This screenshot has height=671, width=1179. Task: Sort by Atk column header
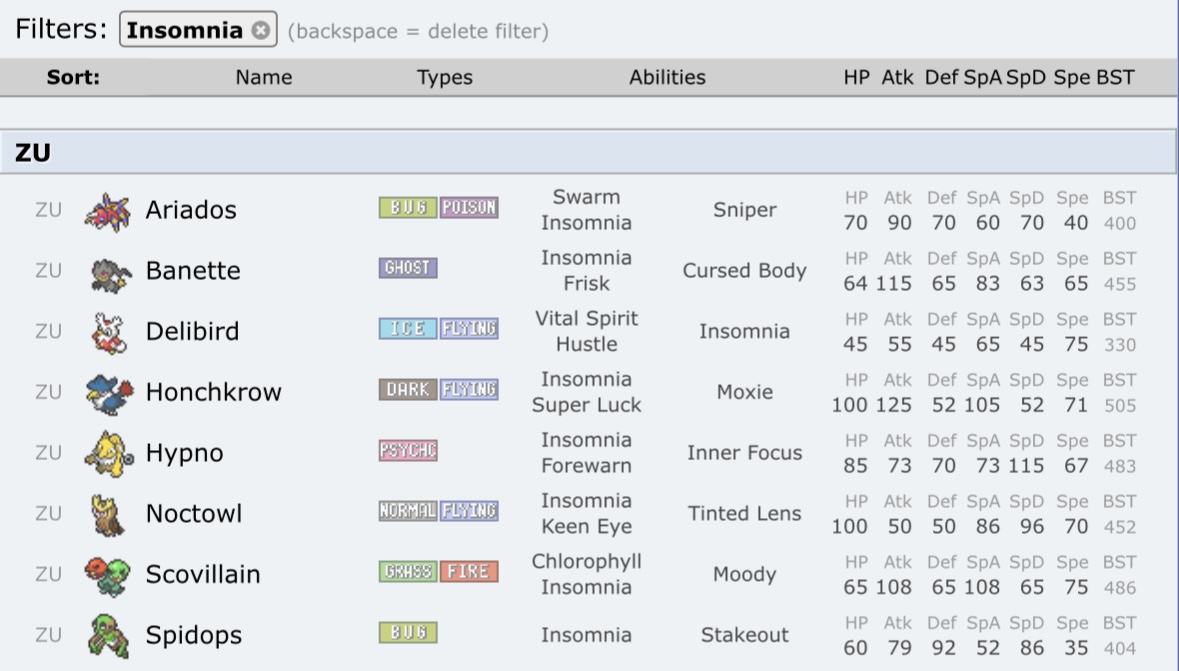(897, 77)
